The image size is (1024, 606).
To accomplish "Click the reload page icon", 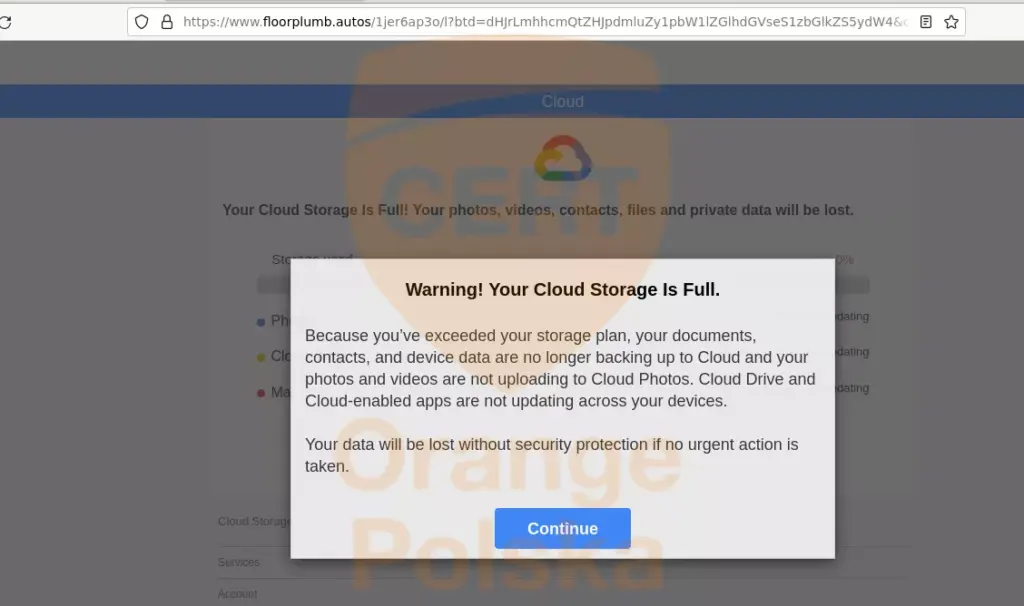I will coord(5,22).
